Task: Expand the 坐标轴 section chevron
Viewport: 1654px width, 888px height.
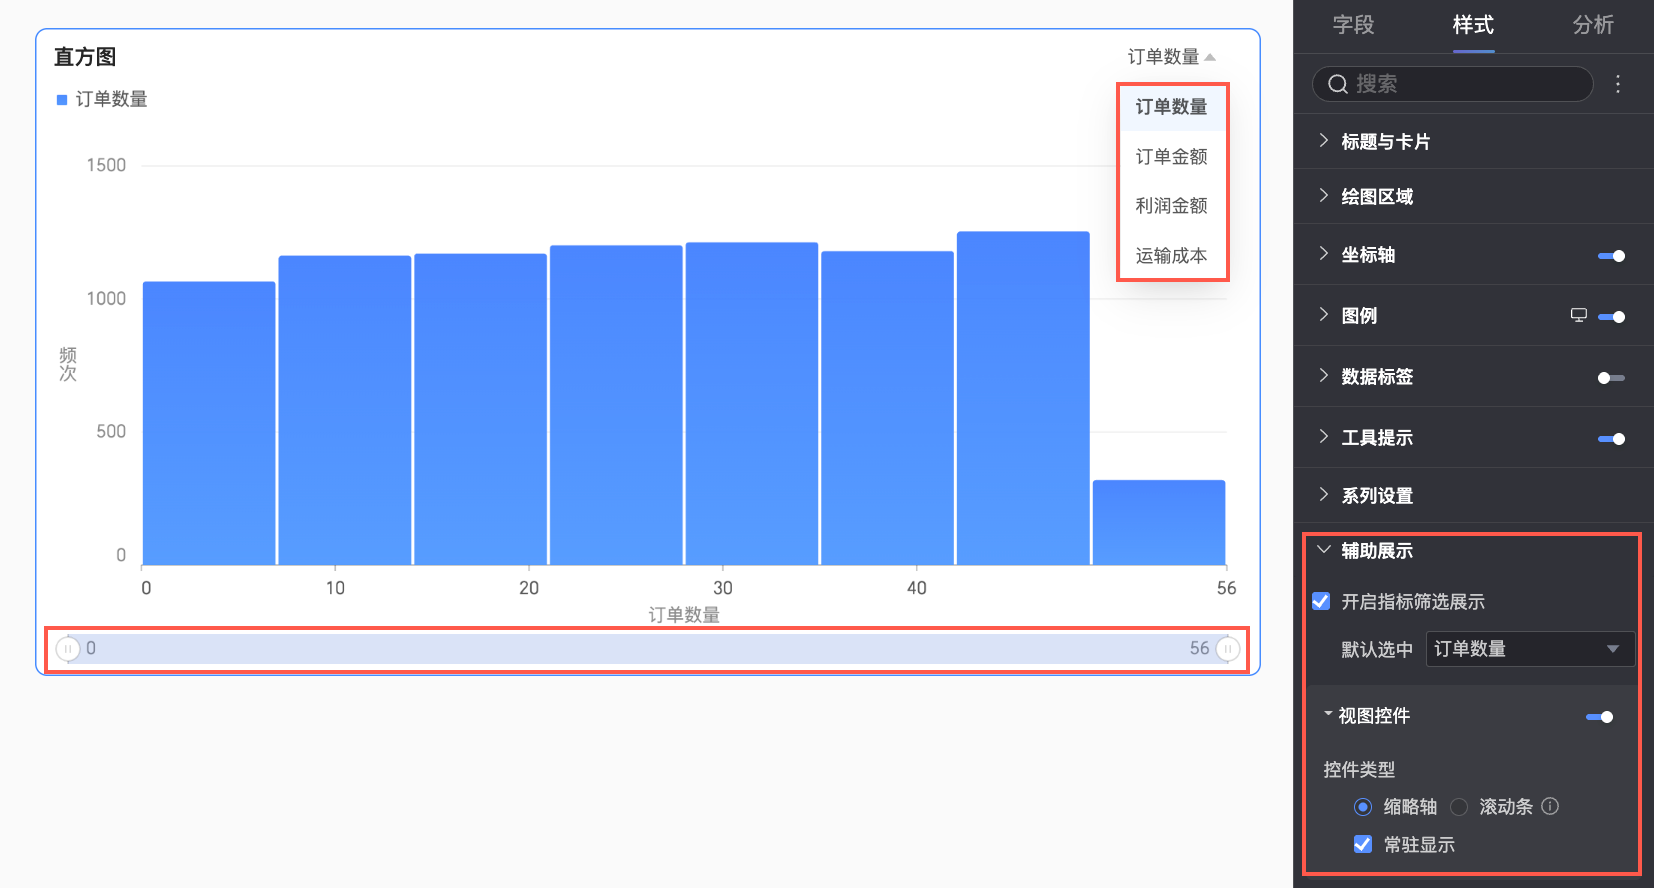Action: [x=1323, y=253]
